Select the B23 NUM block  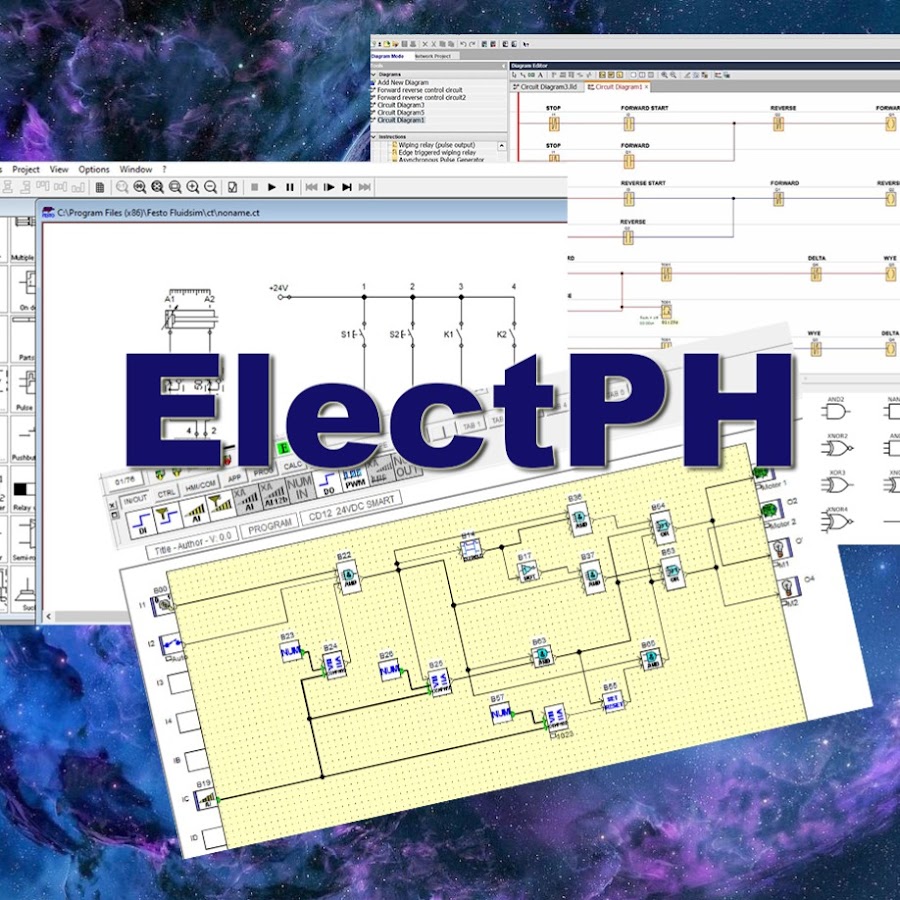291,651
